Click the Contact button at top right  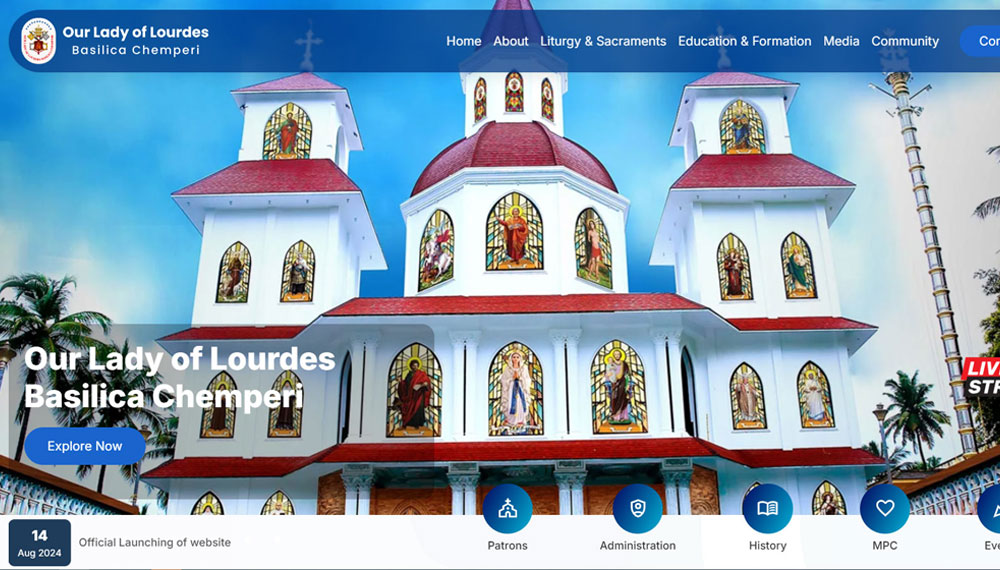[982, 41]
